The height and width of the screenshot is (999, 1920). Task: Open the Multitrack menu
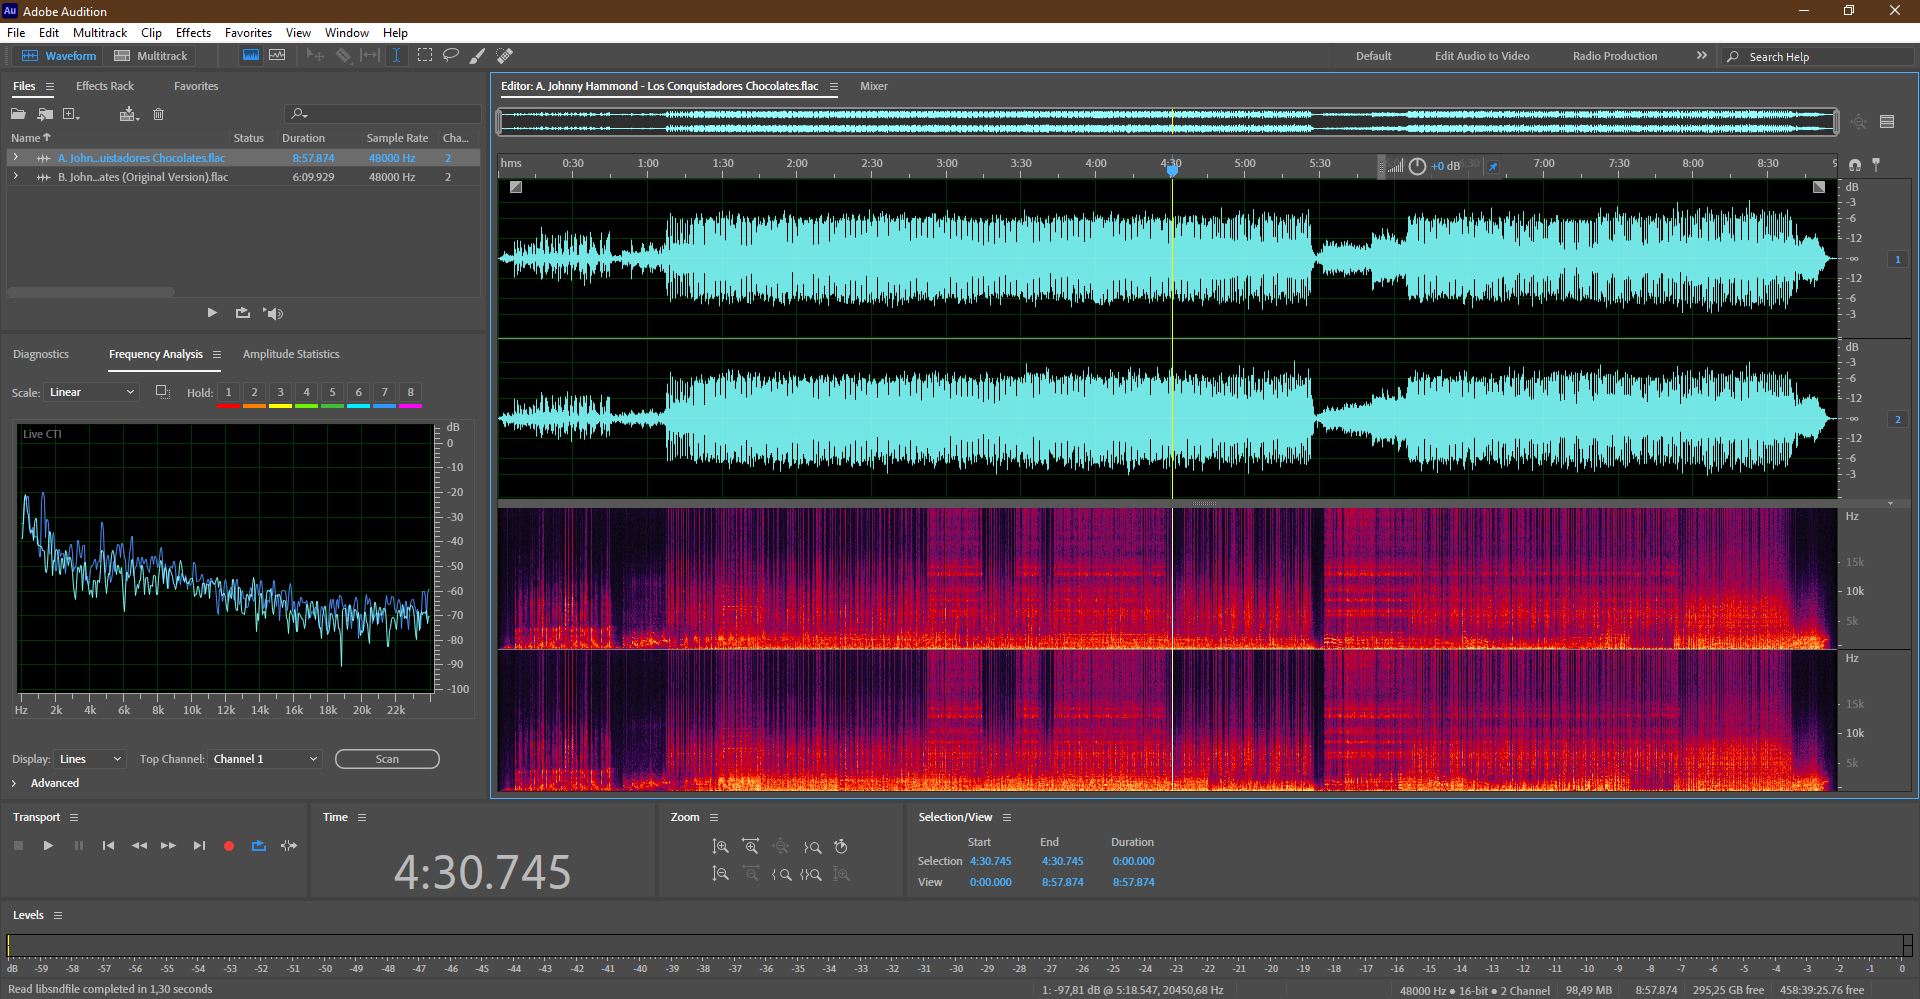pos(100,33)
